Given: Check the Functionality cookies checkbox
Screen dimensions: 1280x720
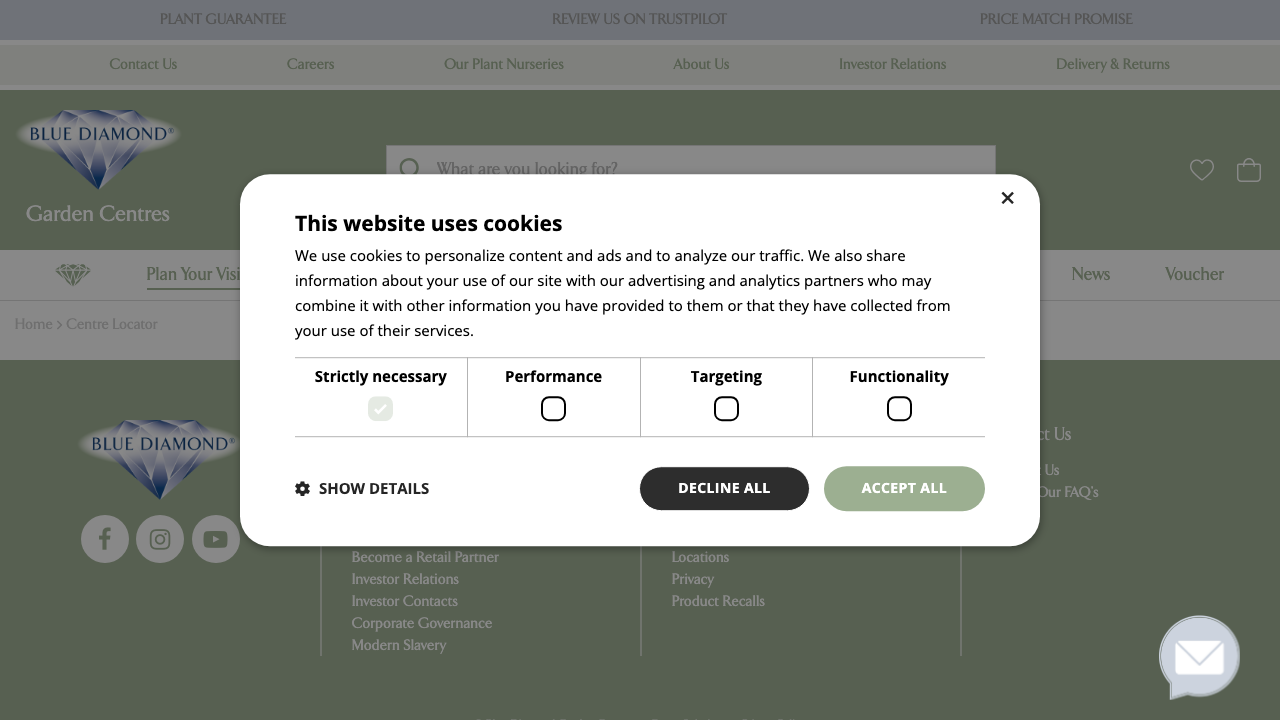Looking at the screenshot, I should pyautogui.click(x=899, y=409).
